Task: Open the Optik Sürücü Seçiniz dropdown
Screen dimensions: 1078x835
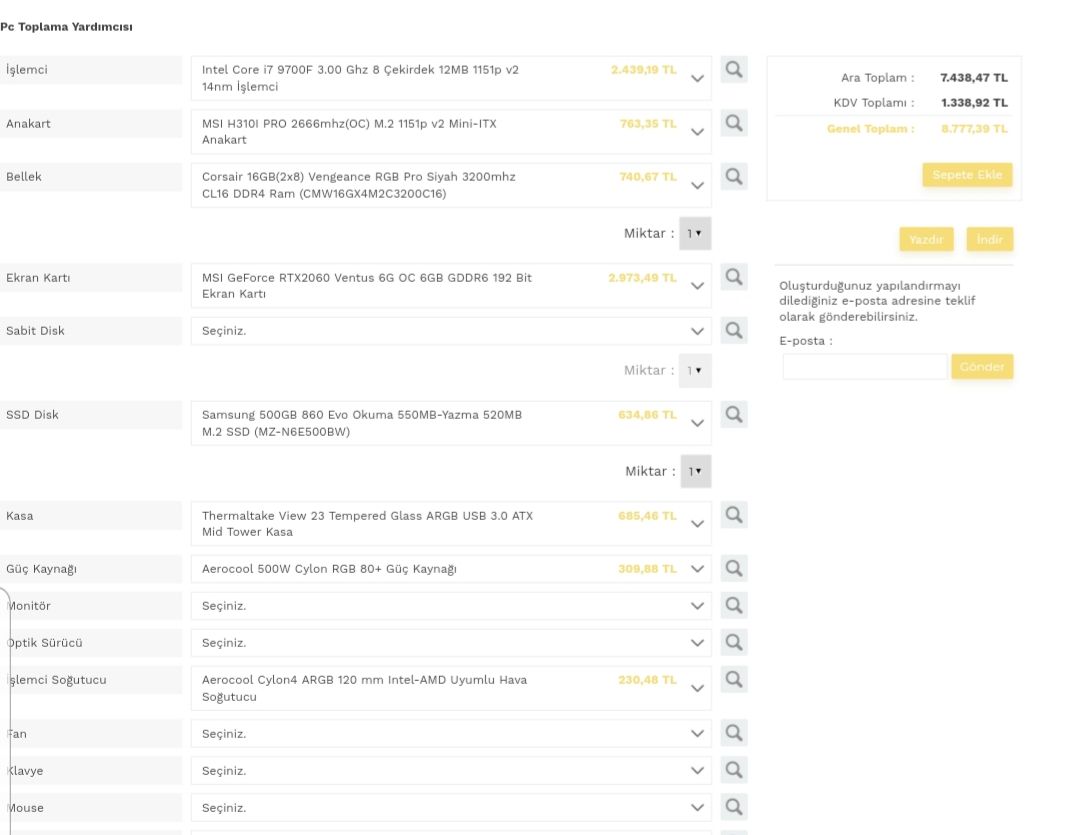Action: 451,643
